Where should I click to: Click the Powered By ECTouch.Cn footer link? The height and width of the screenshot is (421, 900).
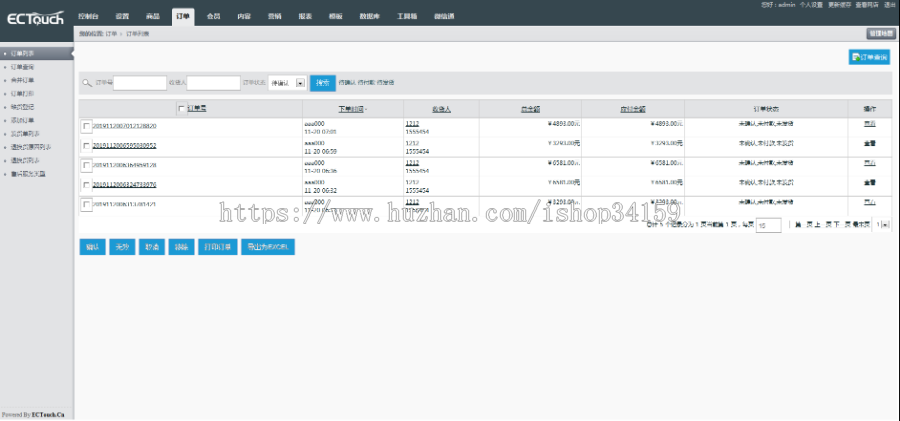(33, 415)
